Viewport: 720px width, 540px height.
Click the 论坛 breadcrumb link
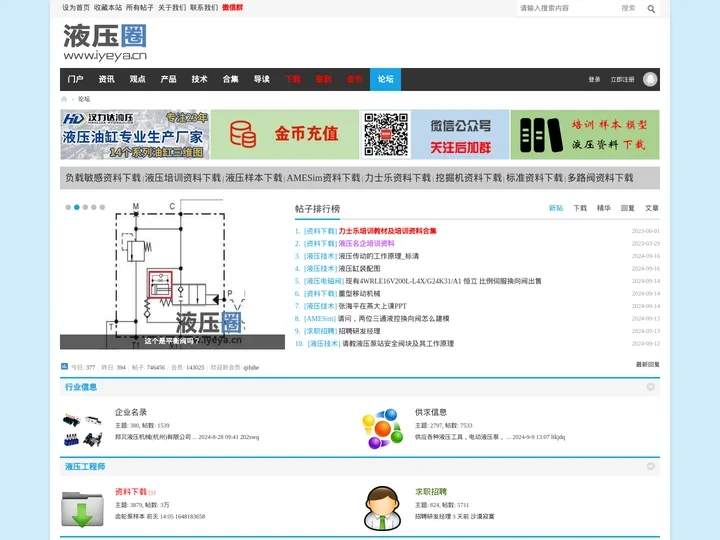(x=84, y=99)
